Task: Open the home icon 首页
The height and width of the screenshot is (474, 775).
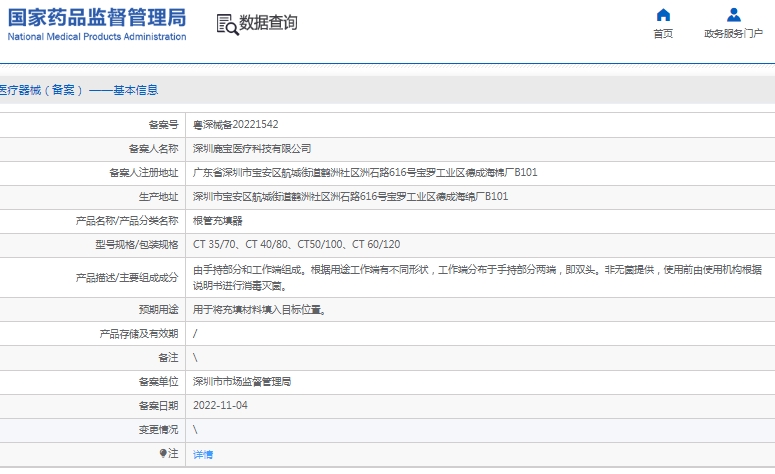Action: [x=663, y=15]
